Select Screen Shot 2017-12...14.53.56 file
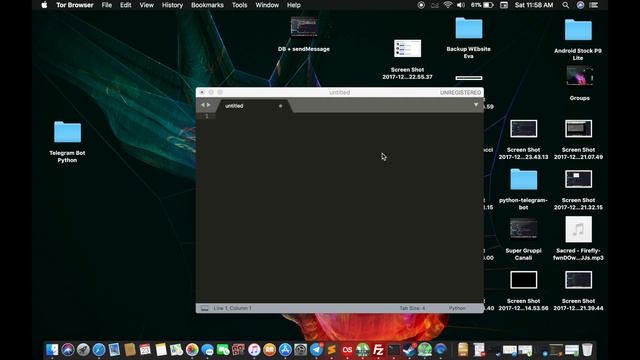Image resolution: width=640 pixels, height=360 pixels. click(x=524, y=291)
